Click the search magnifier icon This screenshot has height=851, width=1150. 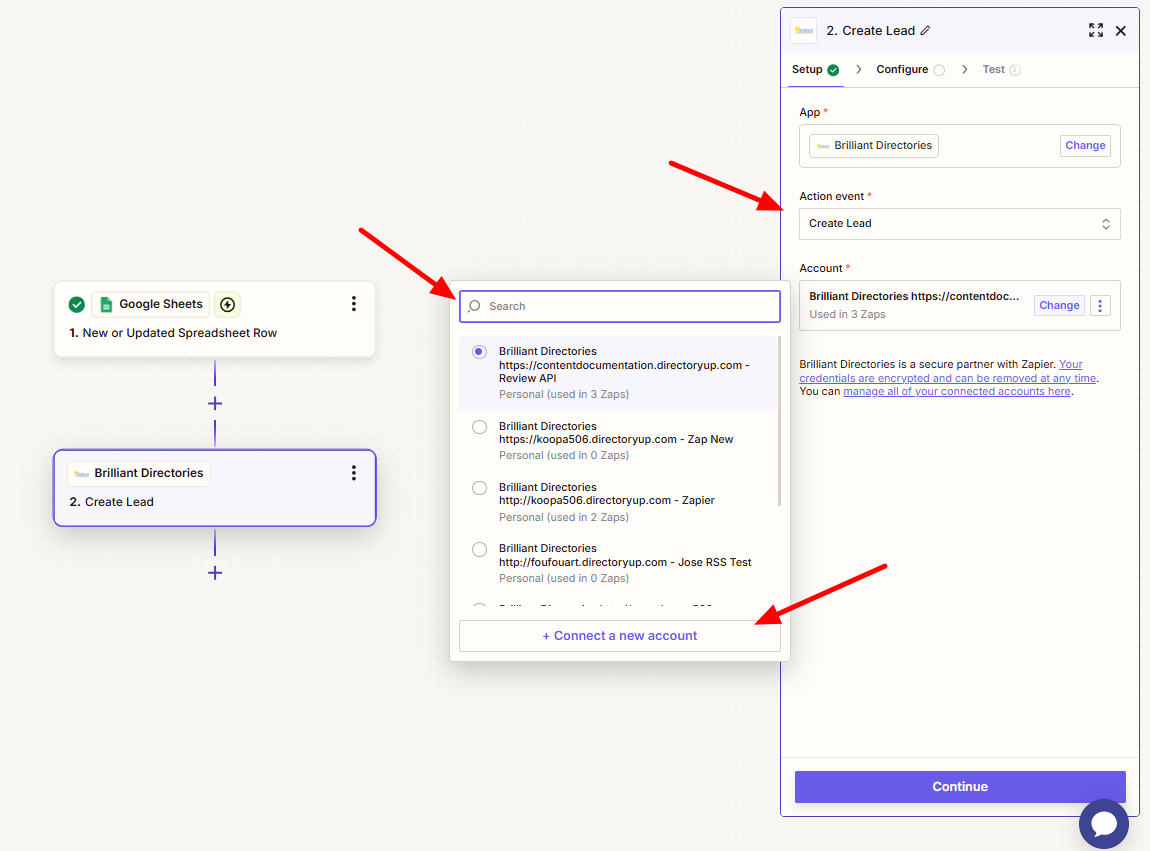[475, 306]
